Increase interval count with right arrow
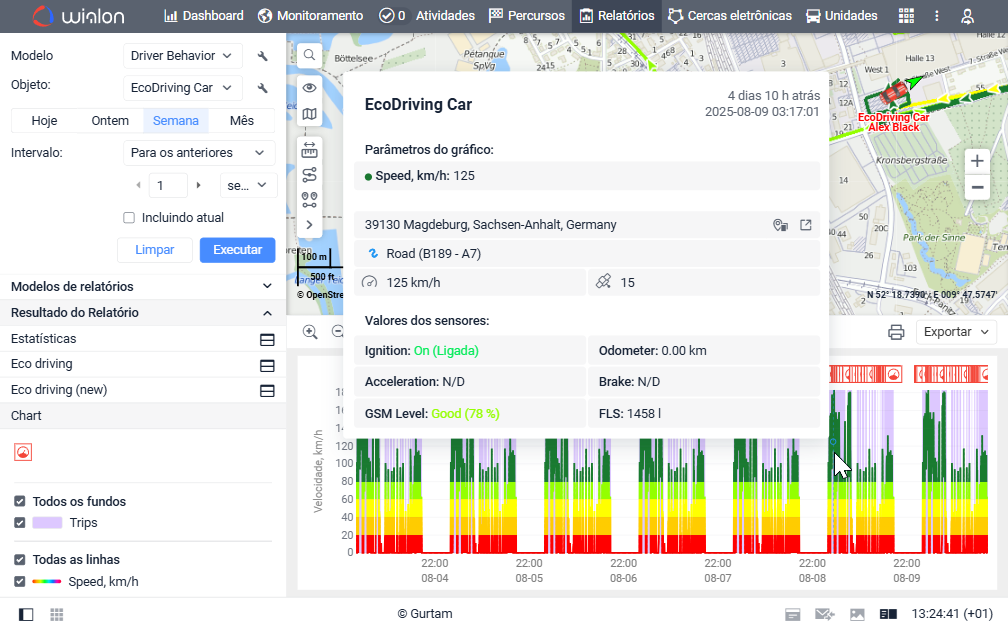Screen dimensions: 1008x630 tap(199, 186)
